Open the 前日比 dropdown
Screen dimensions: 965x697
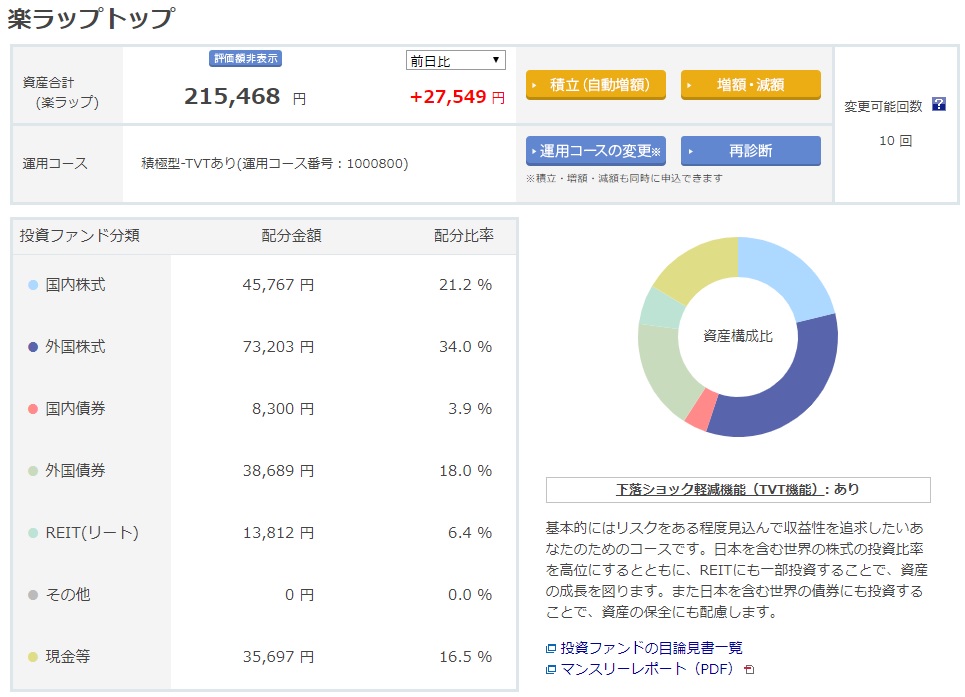click(455, 60)
